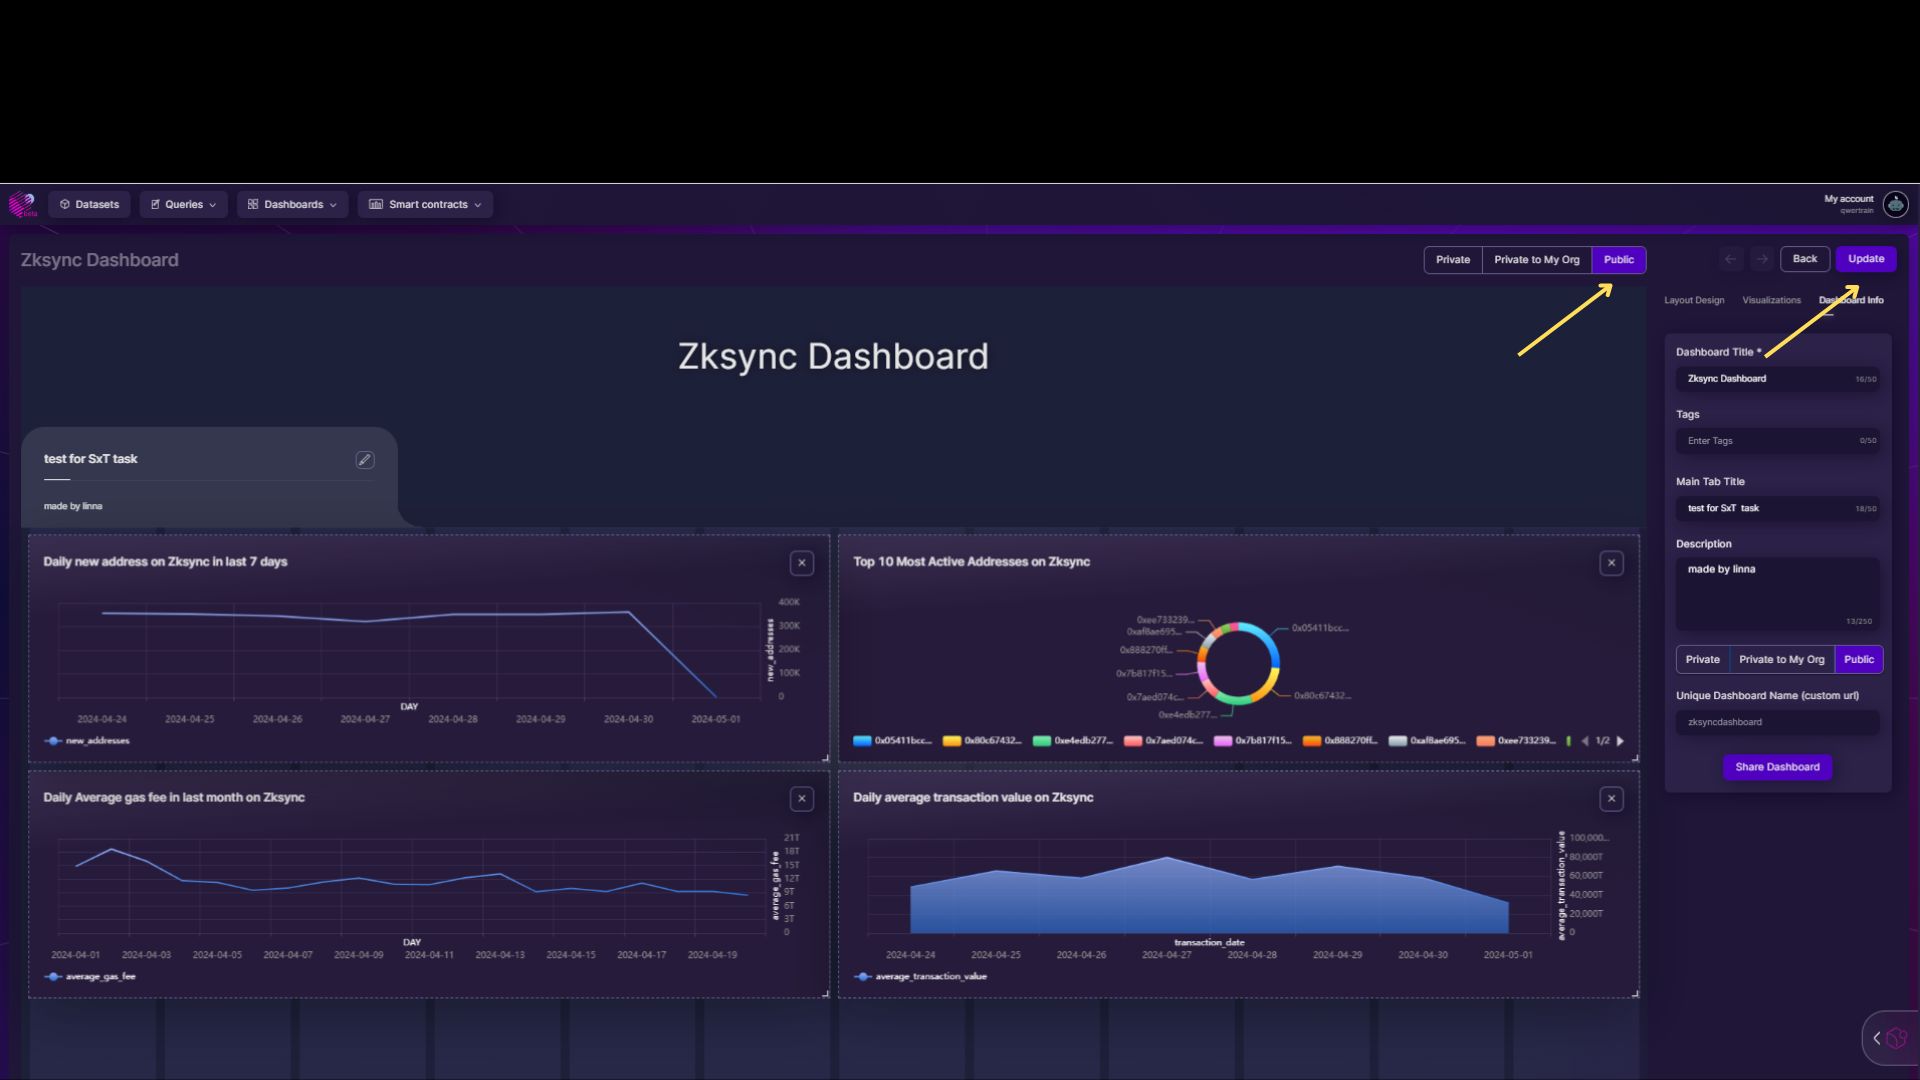This screenshot has height=1080, width=1920.
Task: Go to next legend page arrow
Action: (1620, 741)
